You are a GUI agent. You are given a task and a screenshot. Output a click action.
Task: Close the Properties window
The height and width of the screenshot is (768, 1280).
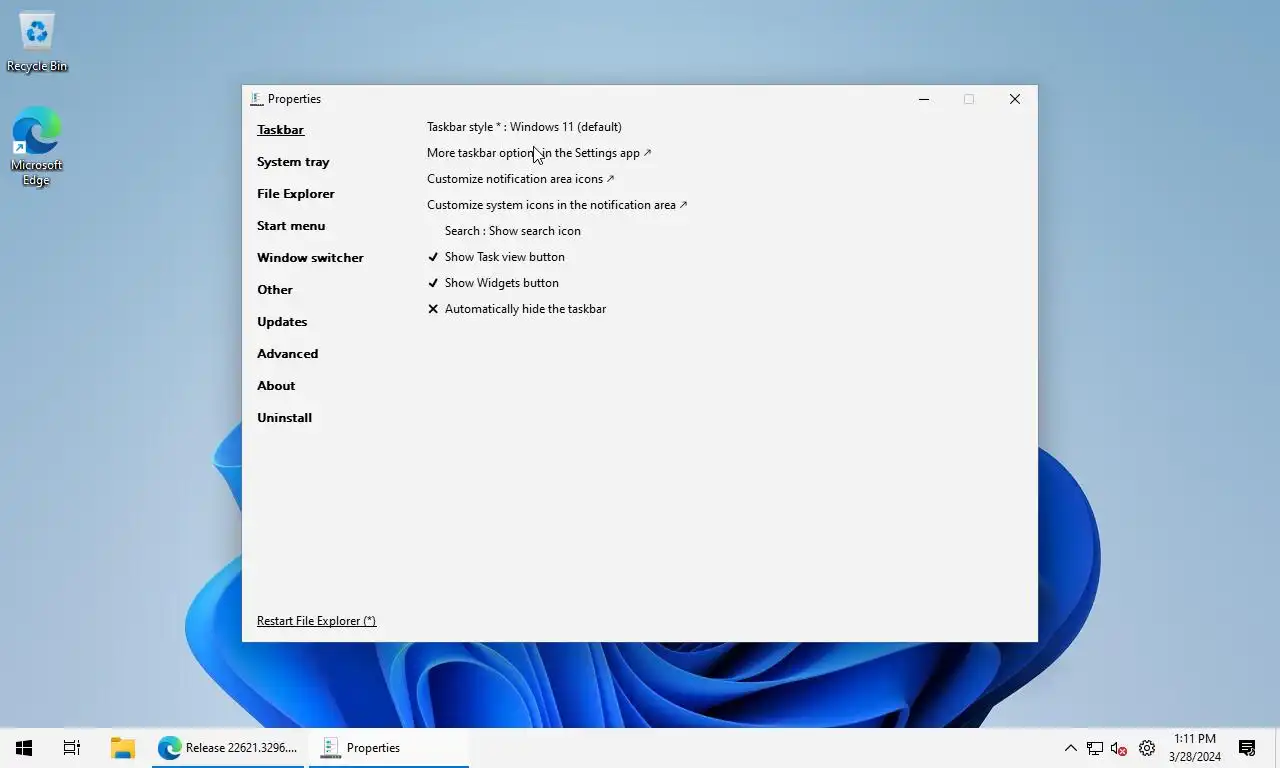pos(1015,99)
